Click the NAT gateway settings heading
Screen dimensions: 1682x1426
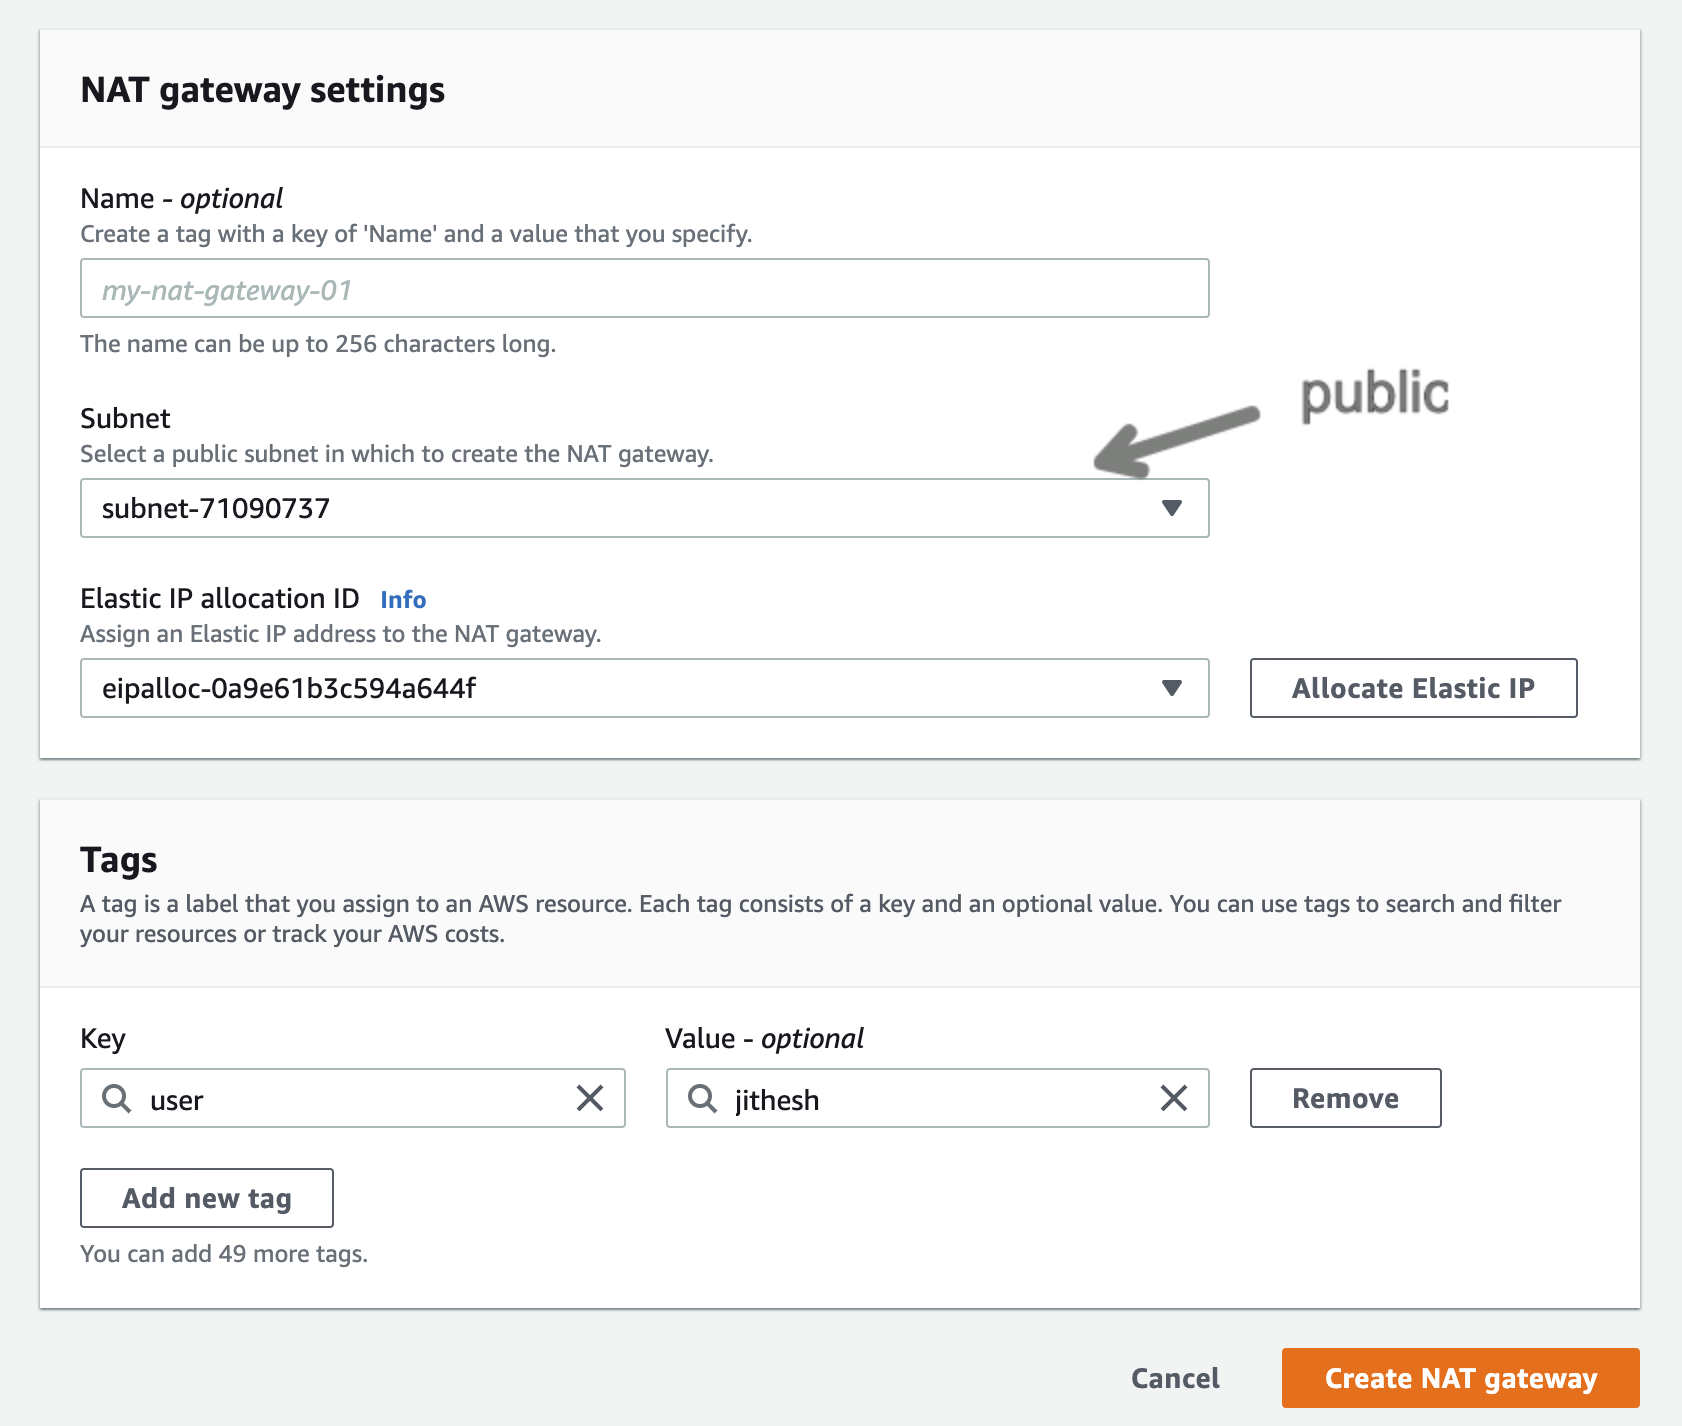point(263,90)
